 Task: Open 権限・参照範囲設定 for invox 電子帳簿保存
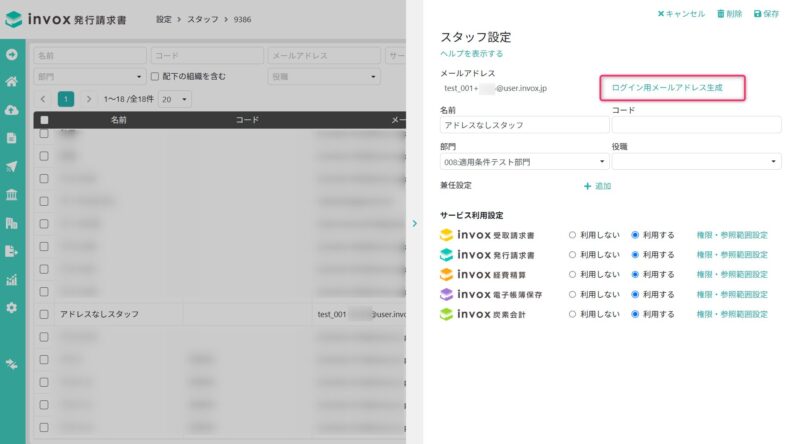[x=732, y=294]
